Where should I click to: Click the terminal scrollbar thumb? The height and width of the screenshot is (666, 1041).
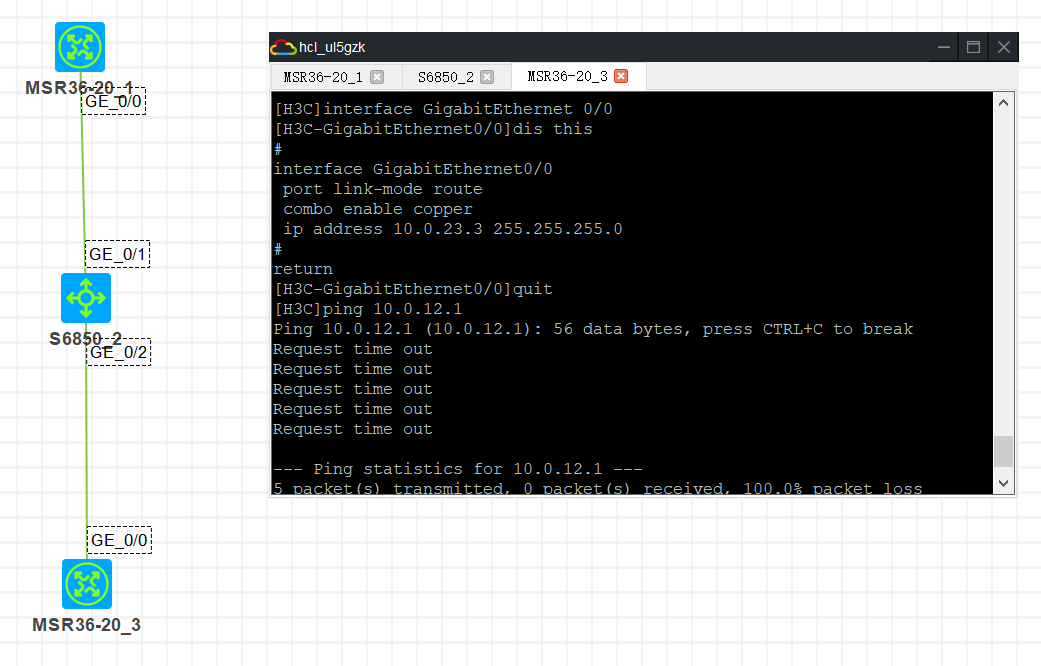1003,452
